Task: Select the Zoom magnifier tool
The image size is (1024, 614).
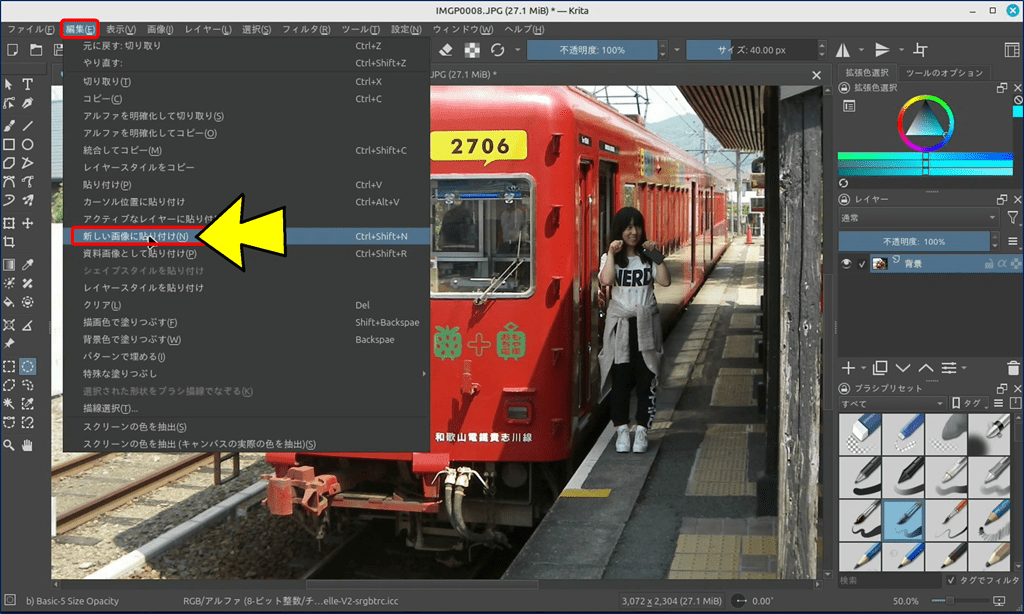Action: pos(9,445)
